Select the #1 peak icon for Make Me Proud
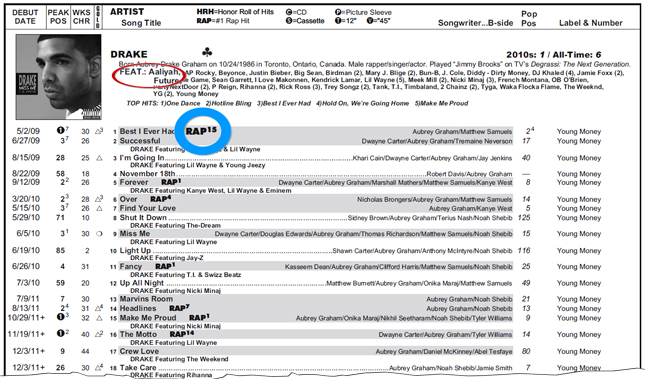This screenshot has height=379, width=645. pos(60,317)
